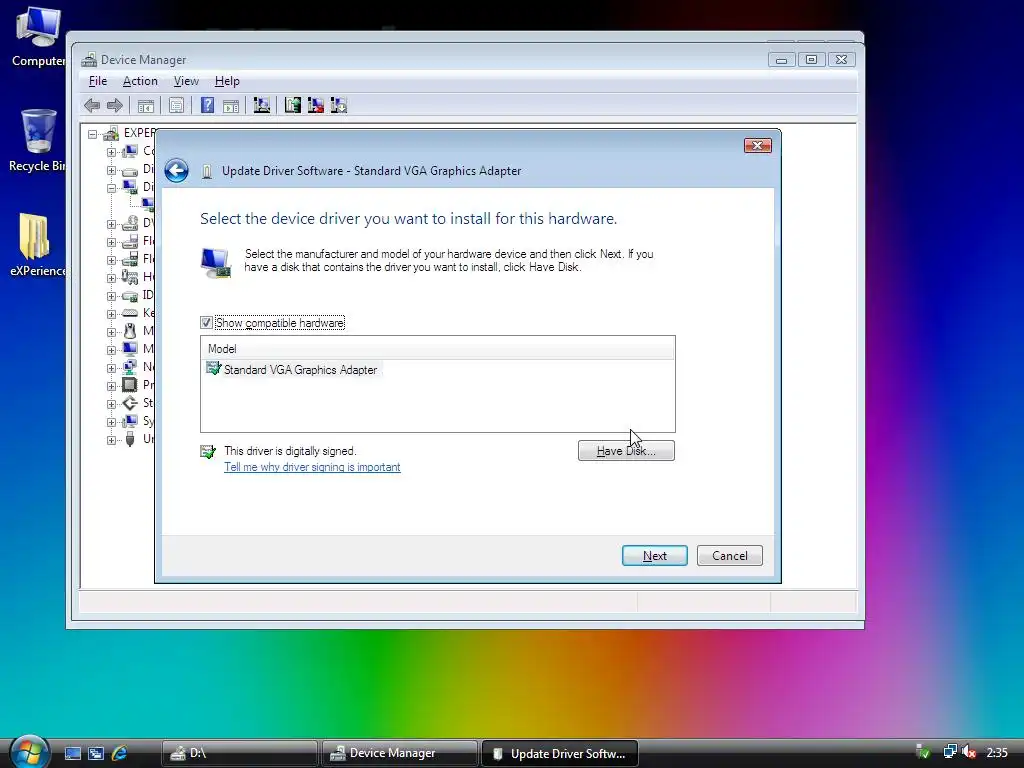Open the Windows Start orb
Screen dimensions: 1024x768
click(29, 751)
